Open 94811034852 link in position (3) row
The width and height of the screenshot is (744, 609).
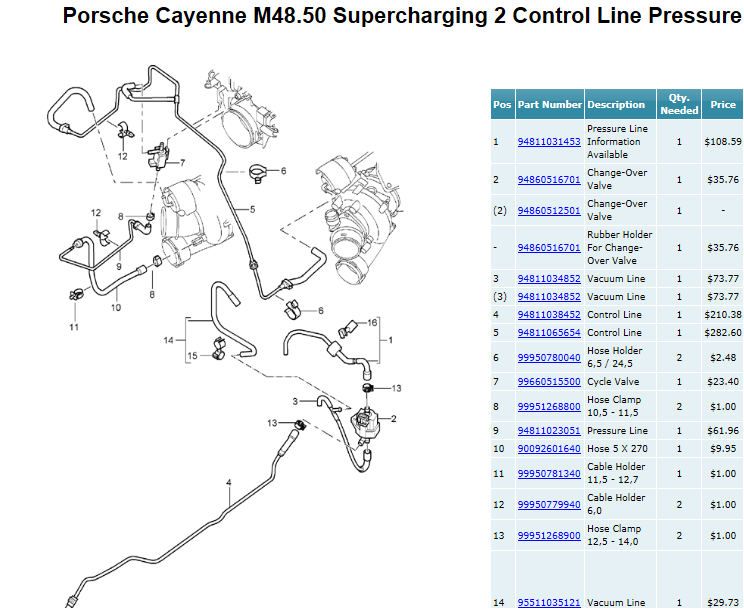(x=549, y=297)
